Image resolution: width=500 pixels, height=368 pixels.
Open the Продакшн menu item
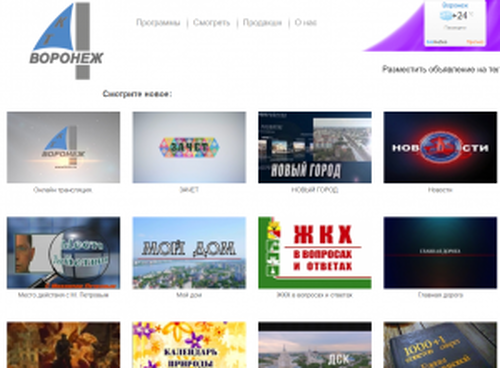tap(262, 23)
